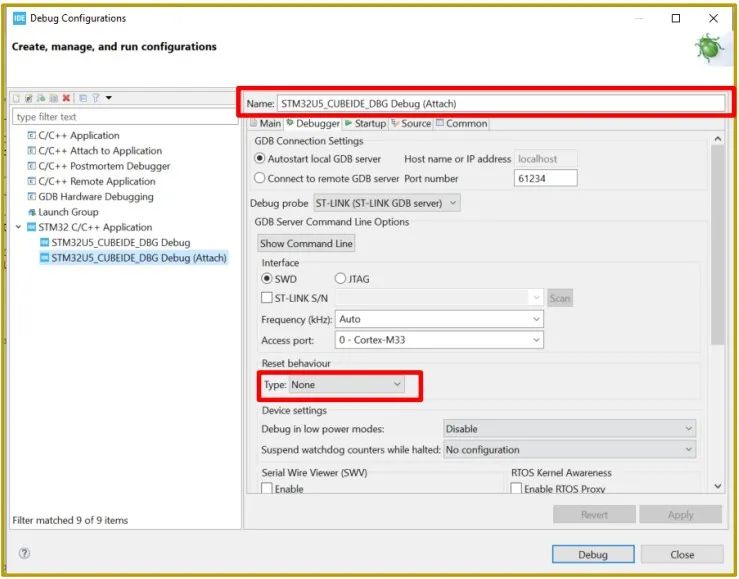Switch to the Startup tab
The height and width of the screenshot is (579, 739).
pos(365,123)
